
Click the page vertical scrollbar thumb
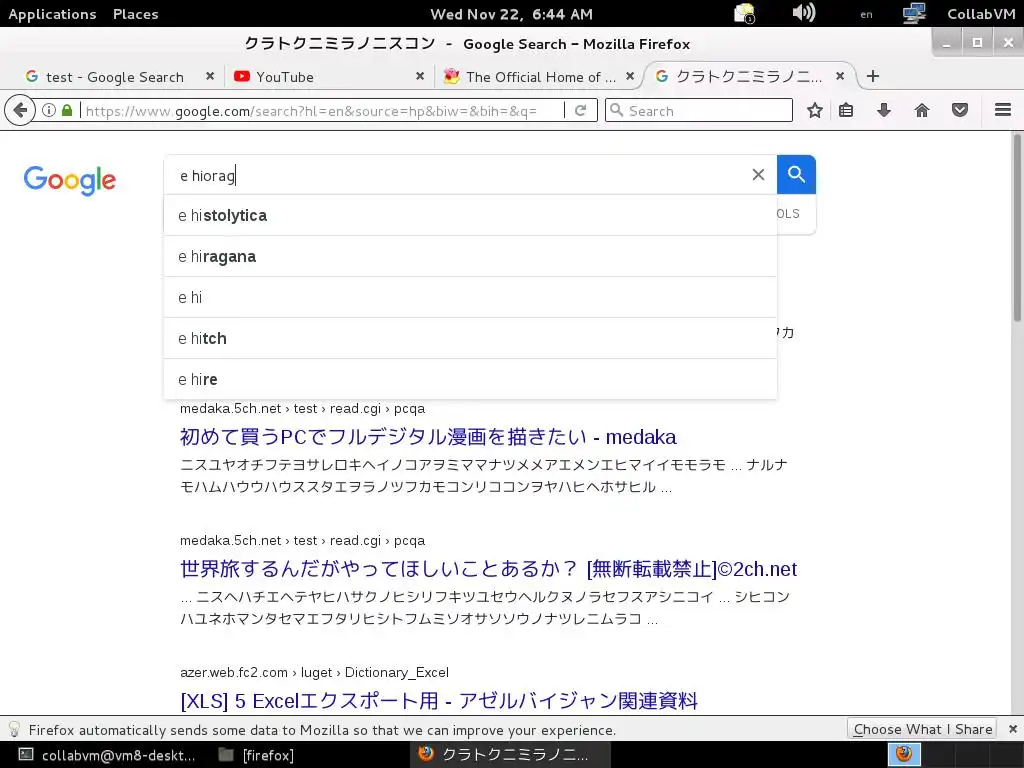coord(1017,227)
